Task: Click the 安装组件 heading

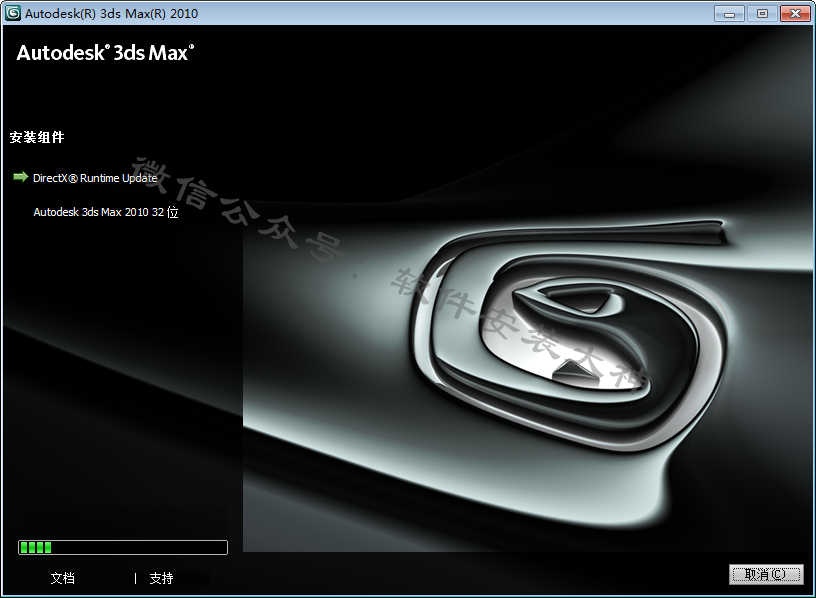Action: [x=37, y=137]
